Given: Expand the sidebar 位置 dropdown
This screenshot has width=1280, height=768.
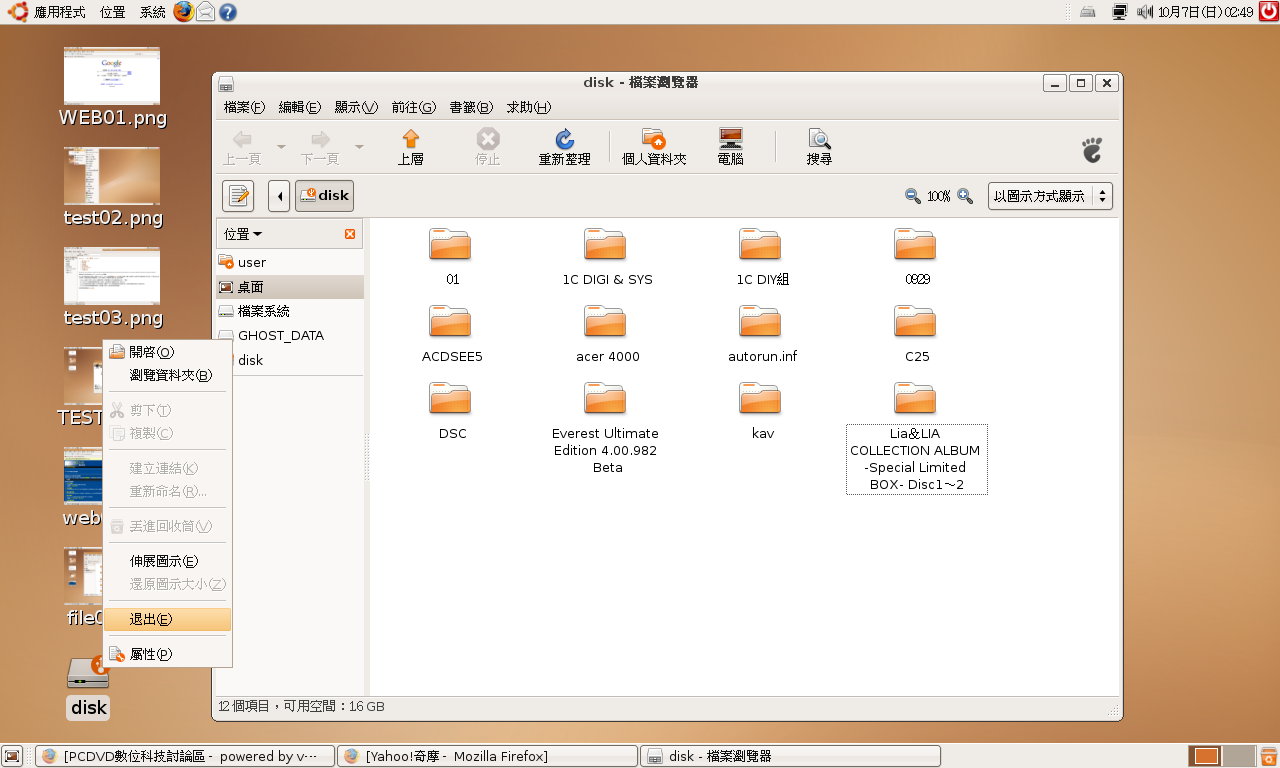Looking at the screenshot, I should point(244,234).
